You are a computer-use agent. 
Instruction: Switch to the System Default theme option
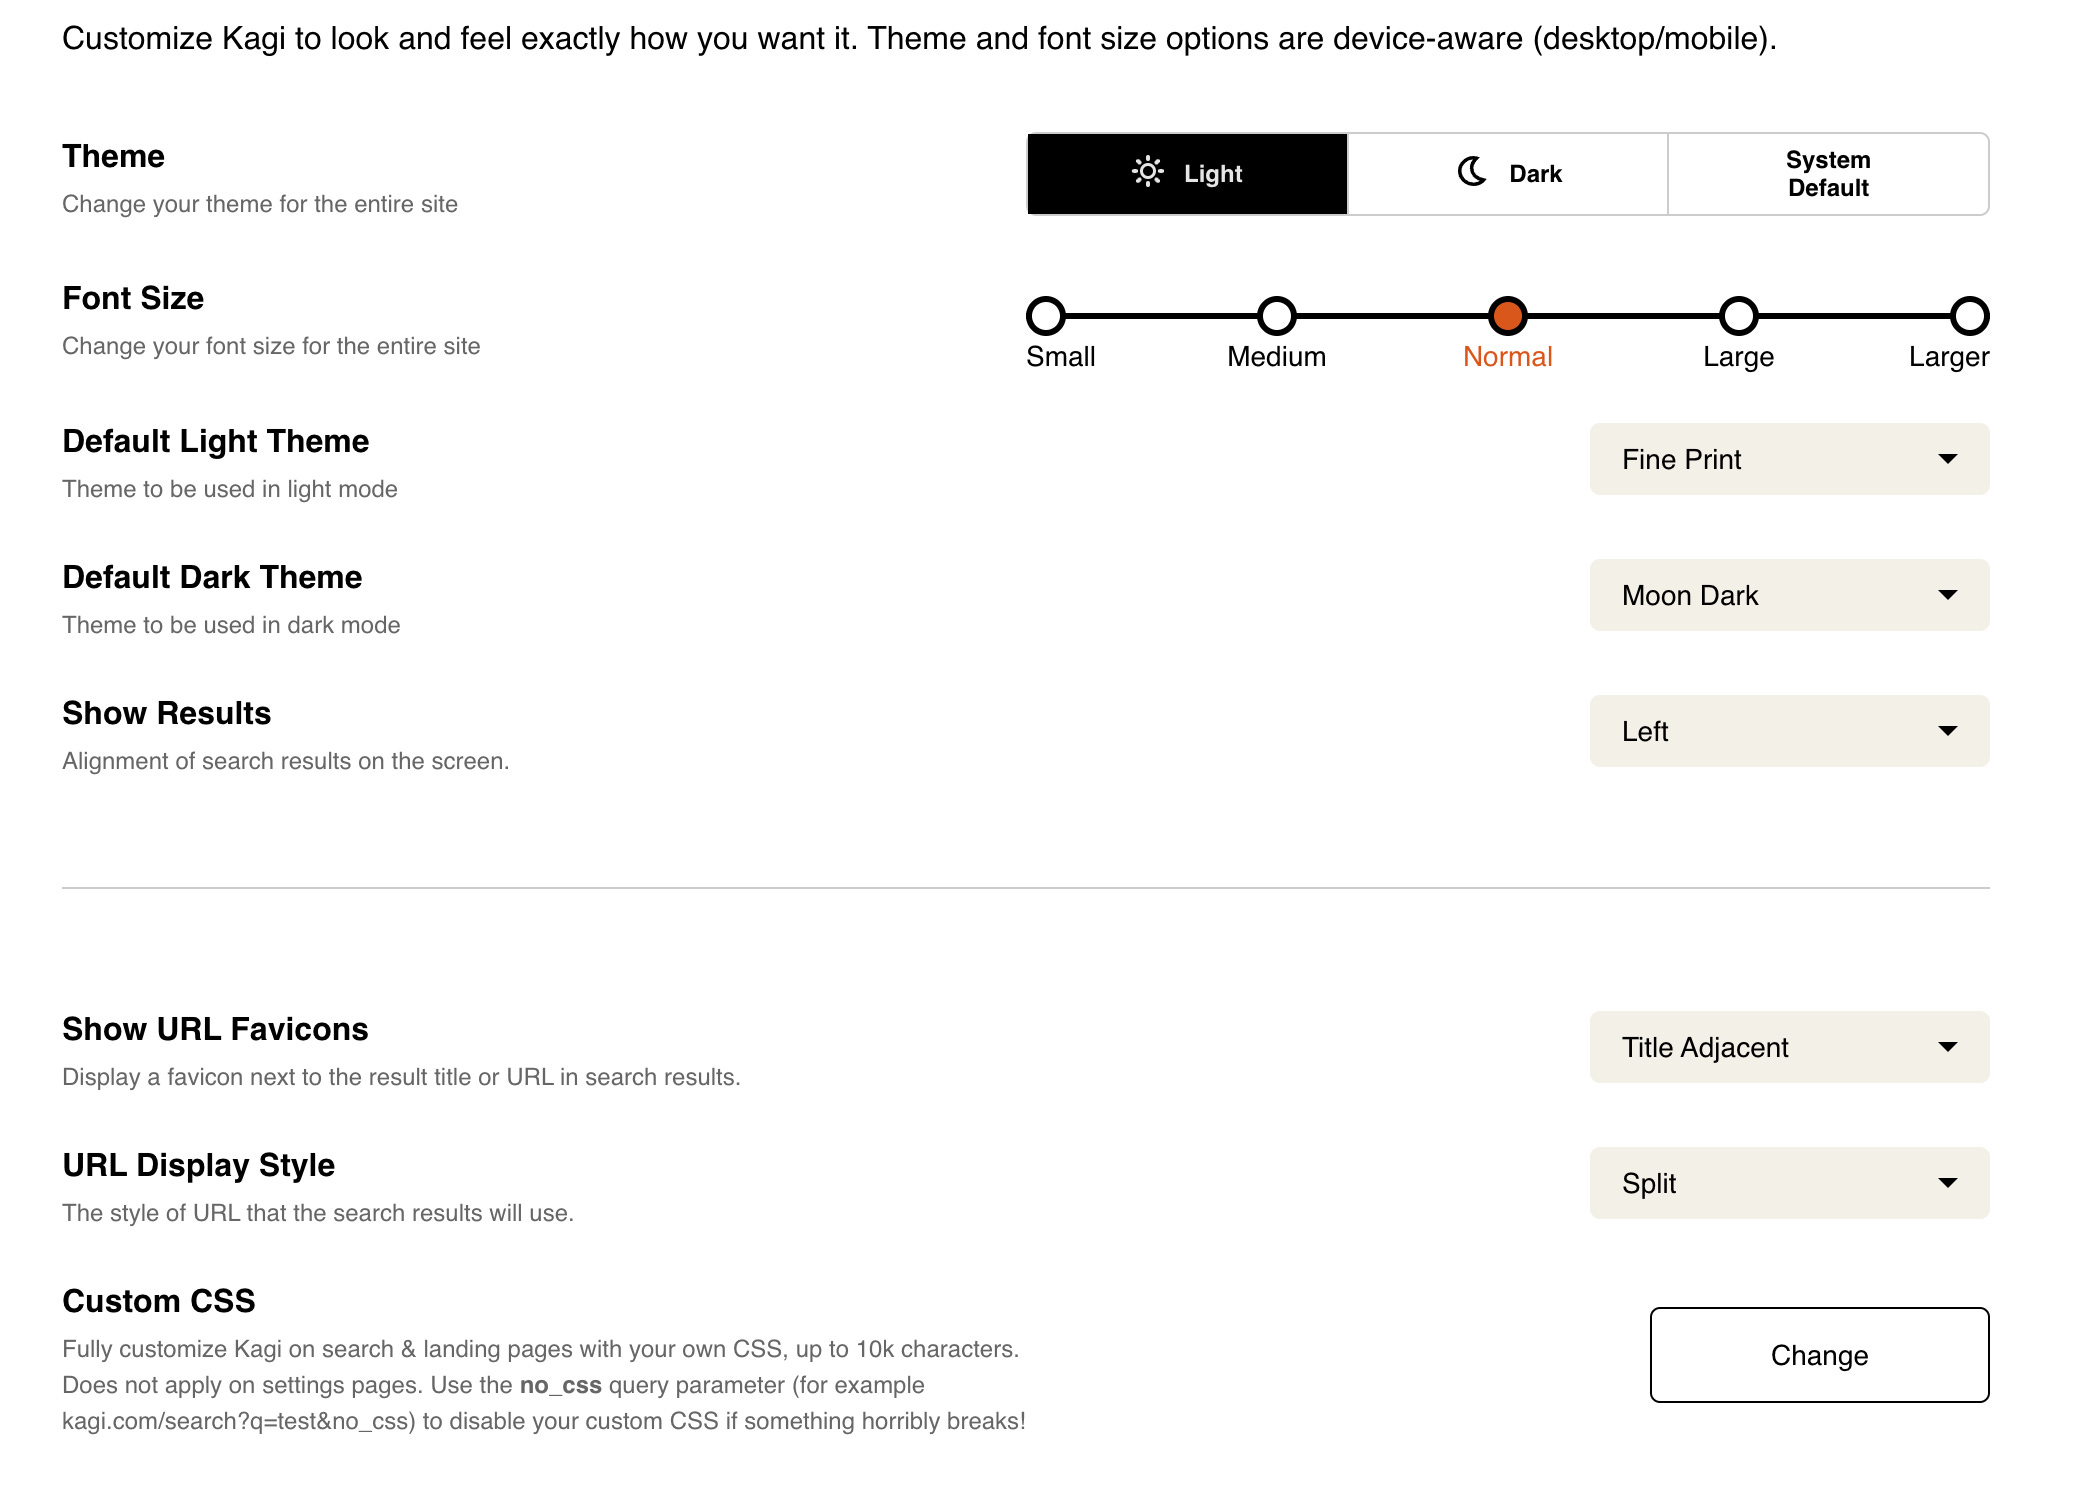(x=1828, y=174)
